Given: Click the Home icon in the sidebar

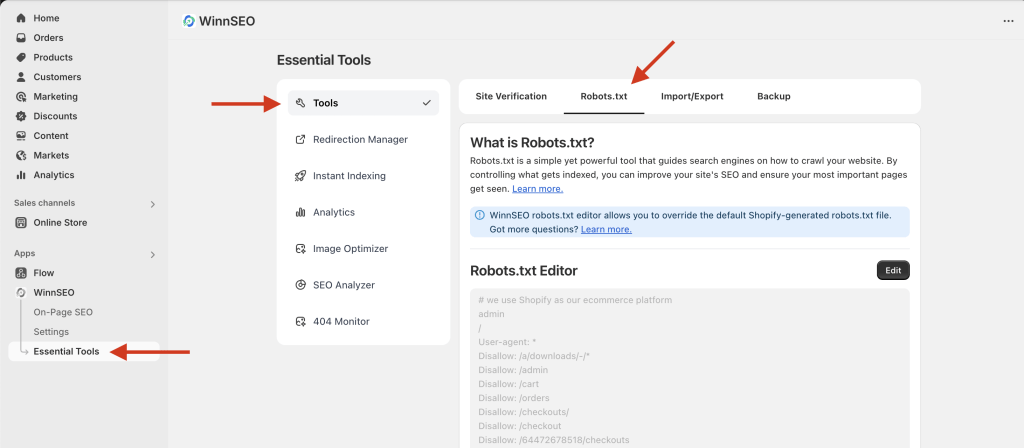Looking at the screenshot, I should click(21, 18).
